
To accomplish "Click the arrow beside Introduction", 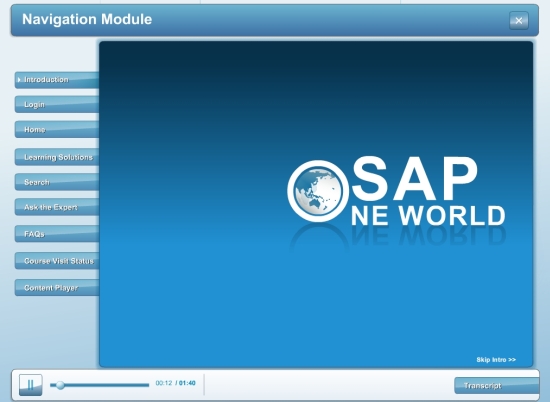I will tap(19, 80).
